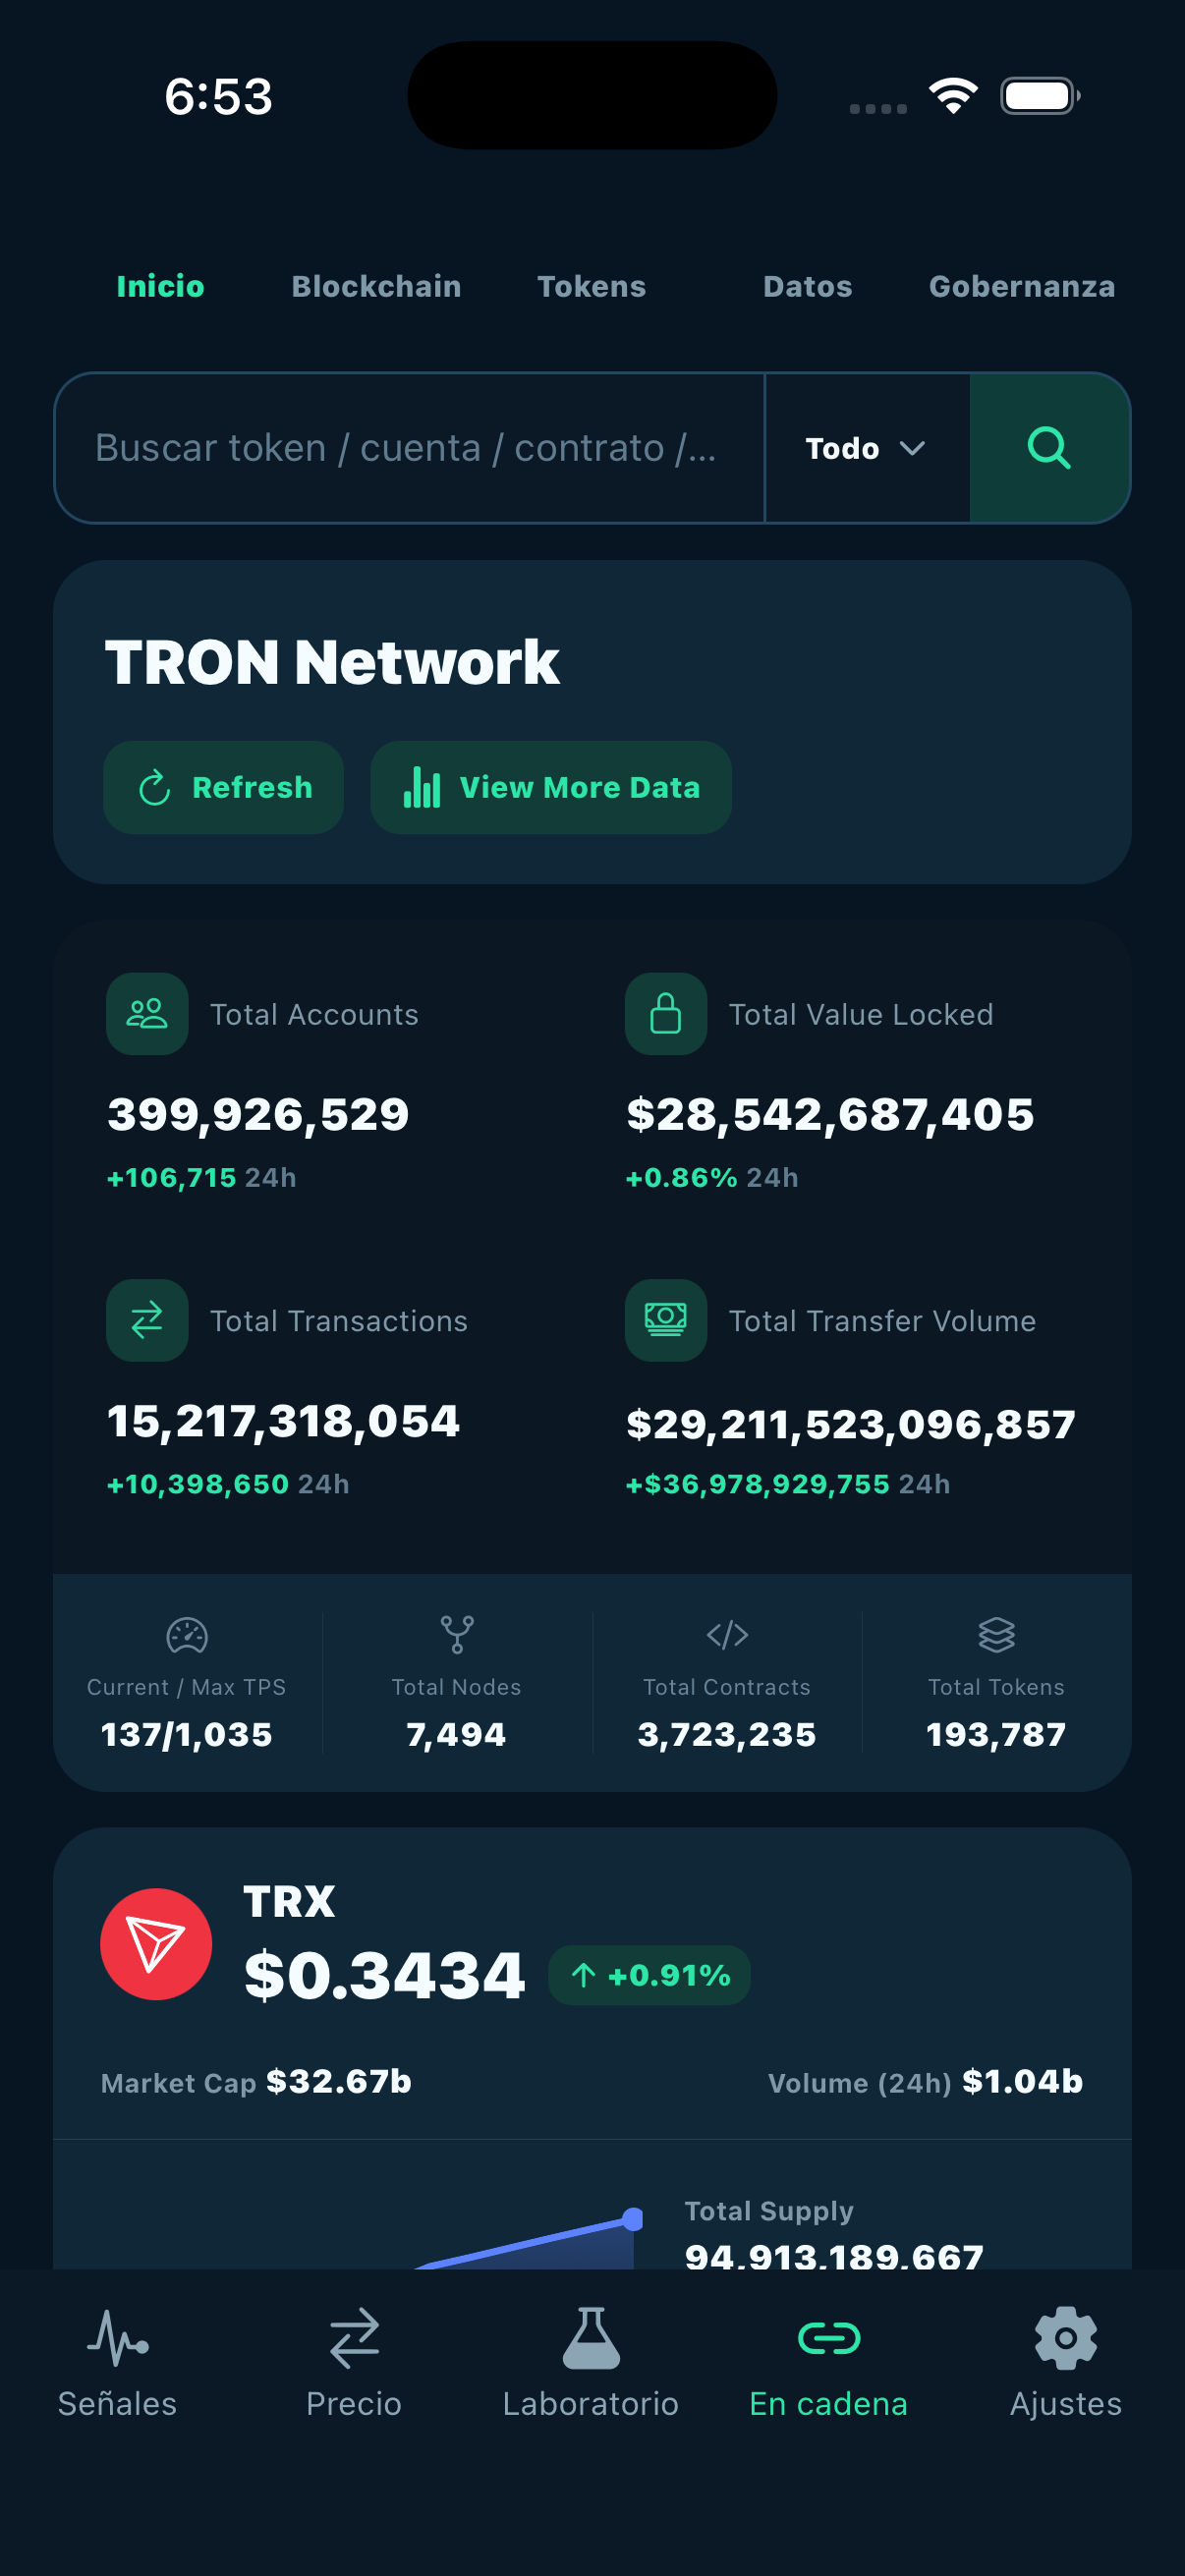Screen dimensions: 1185x2576
Task: Click the Total Tokens layers icon
Action: pyautogui.click(x=997, y=1635)
